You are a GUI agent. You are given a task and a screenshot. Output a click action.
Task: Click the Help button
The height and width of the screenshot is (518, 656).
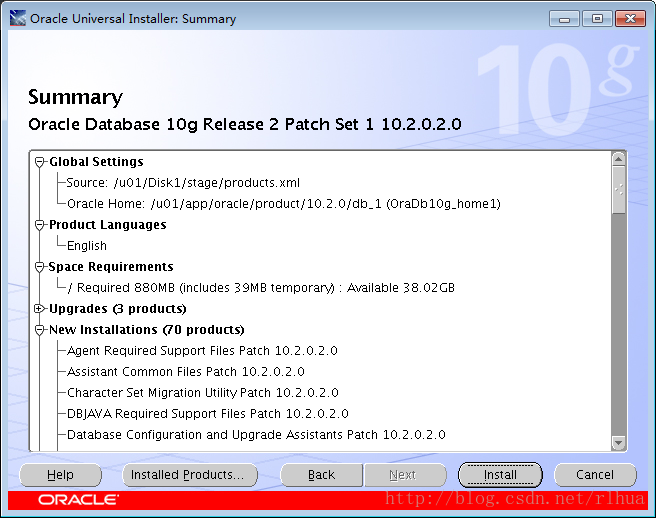click(x=60, y=475)
